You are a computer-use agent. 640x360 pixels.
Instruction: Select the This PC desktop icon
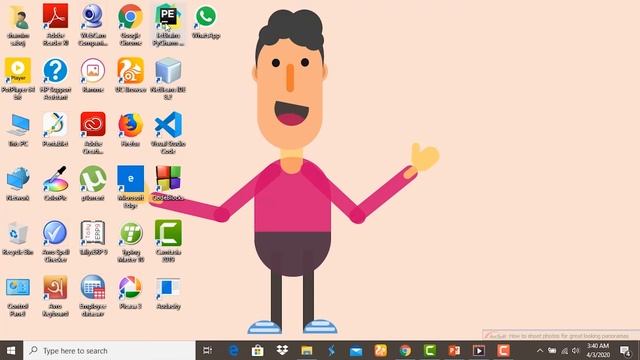(x=18, y=124)
